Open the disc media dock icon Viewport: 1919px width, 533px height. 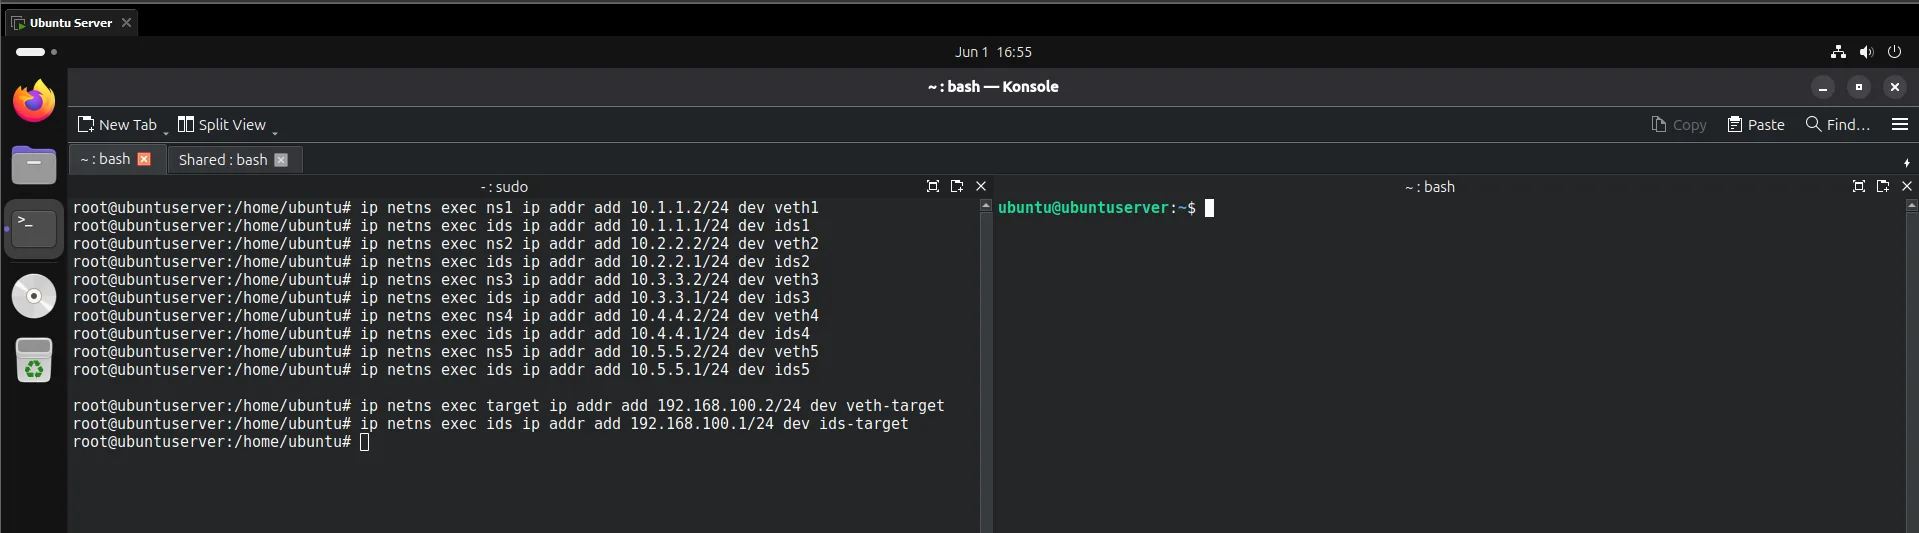coord(34,296)
